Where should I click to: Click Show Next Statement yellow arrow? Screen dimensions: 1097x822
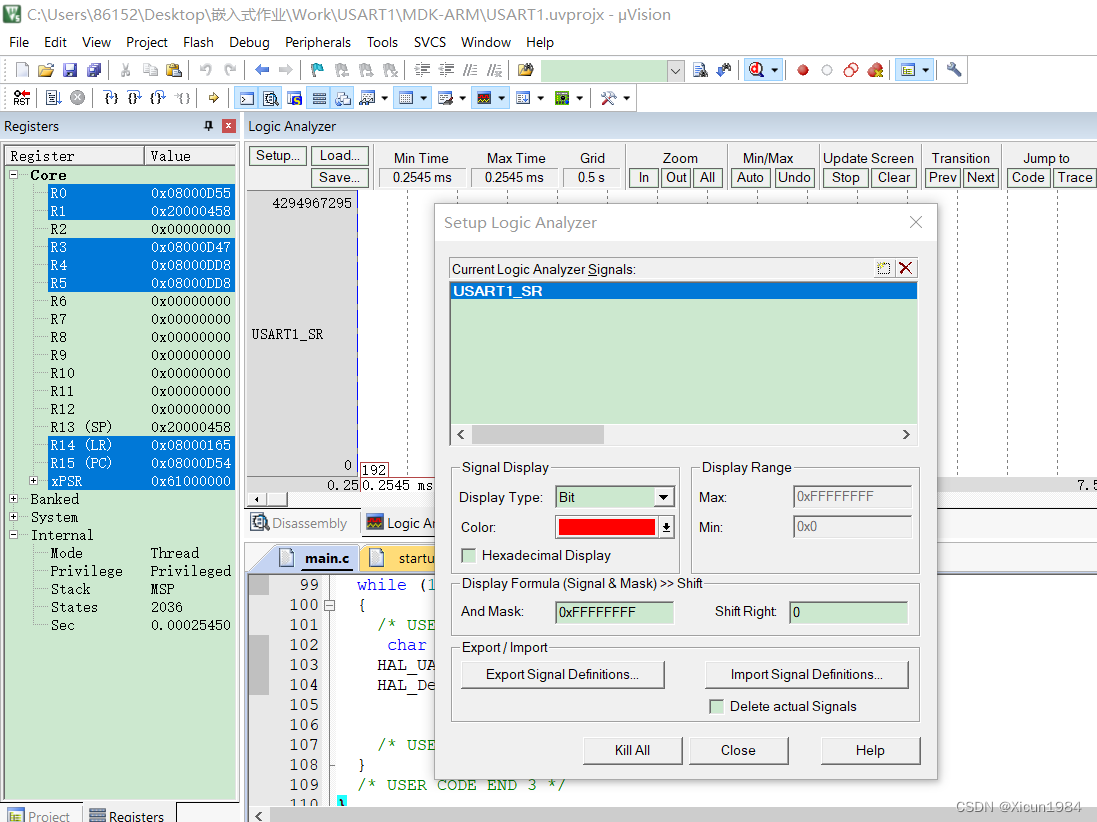[x=214, y=98]
